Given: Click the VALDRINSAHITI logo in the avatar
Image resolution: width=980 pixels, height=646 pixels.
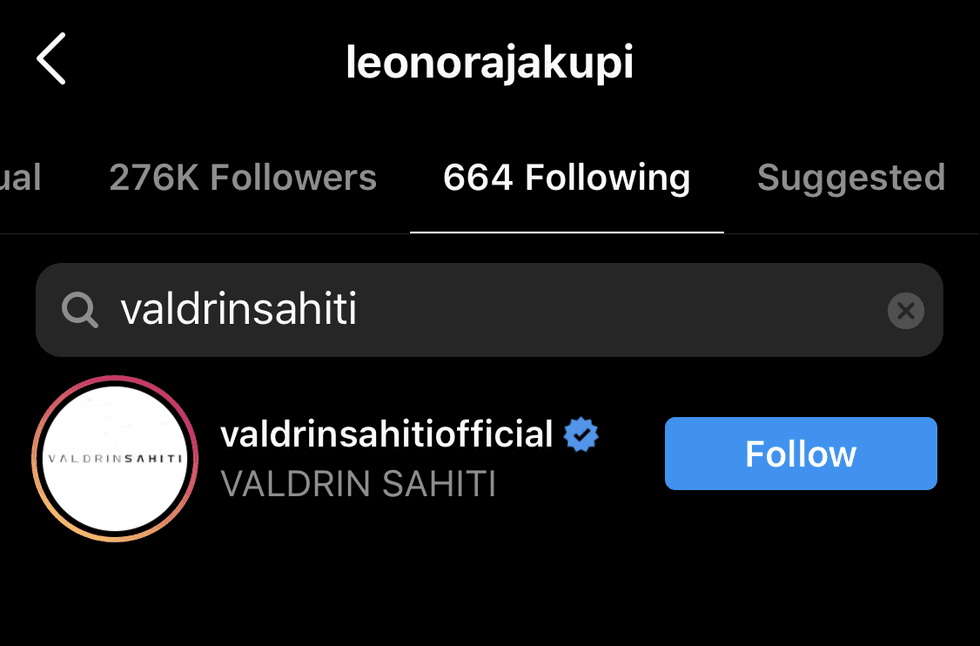Looking at the screenshot, I should (115, 459).
